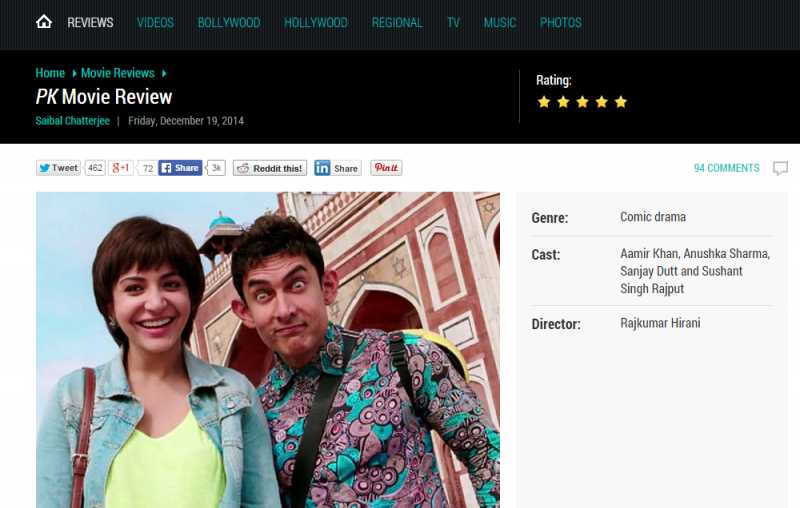Screen dimensions: 800x508
Task: Click the cast names text
Action: 695,271
